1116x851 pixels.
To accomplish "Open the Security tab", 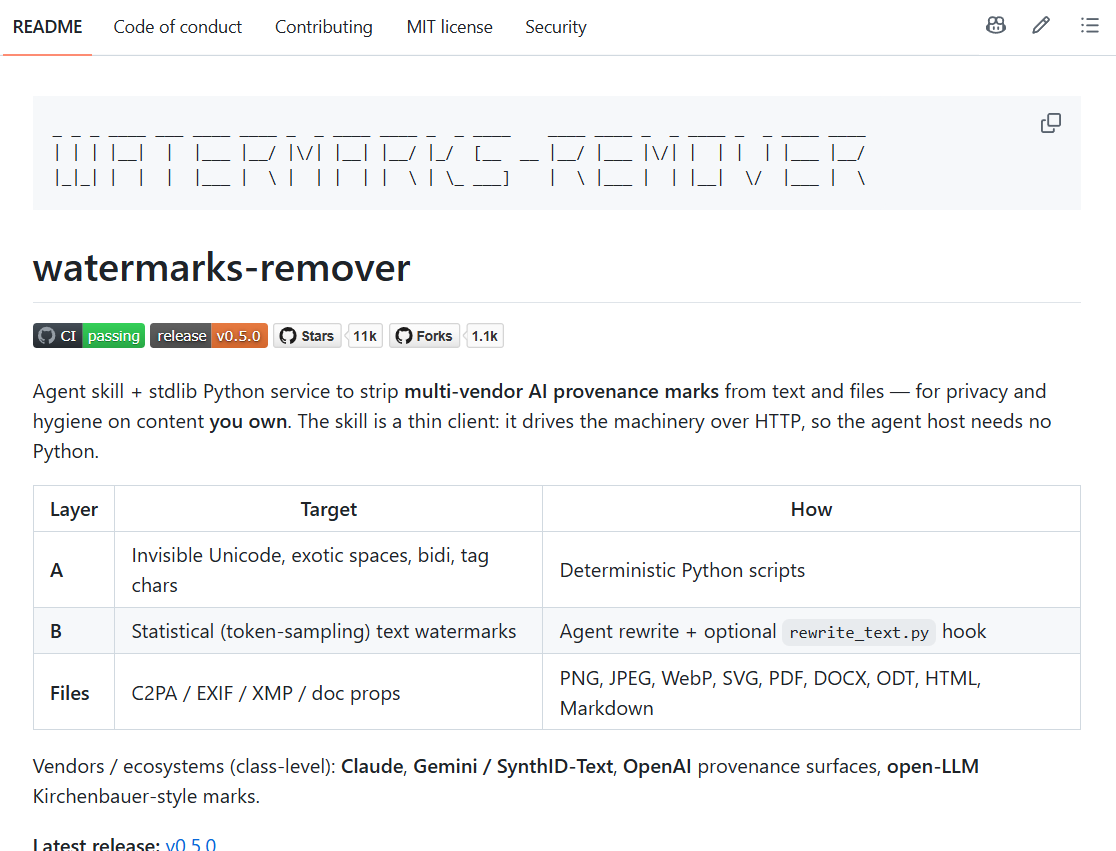I will 556,27.
